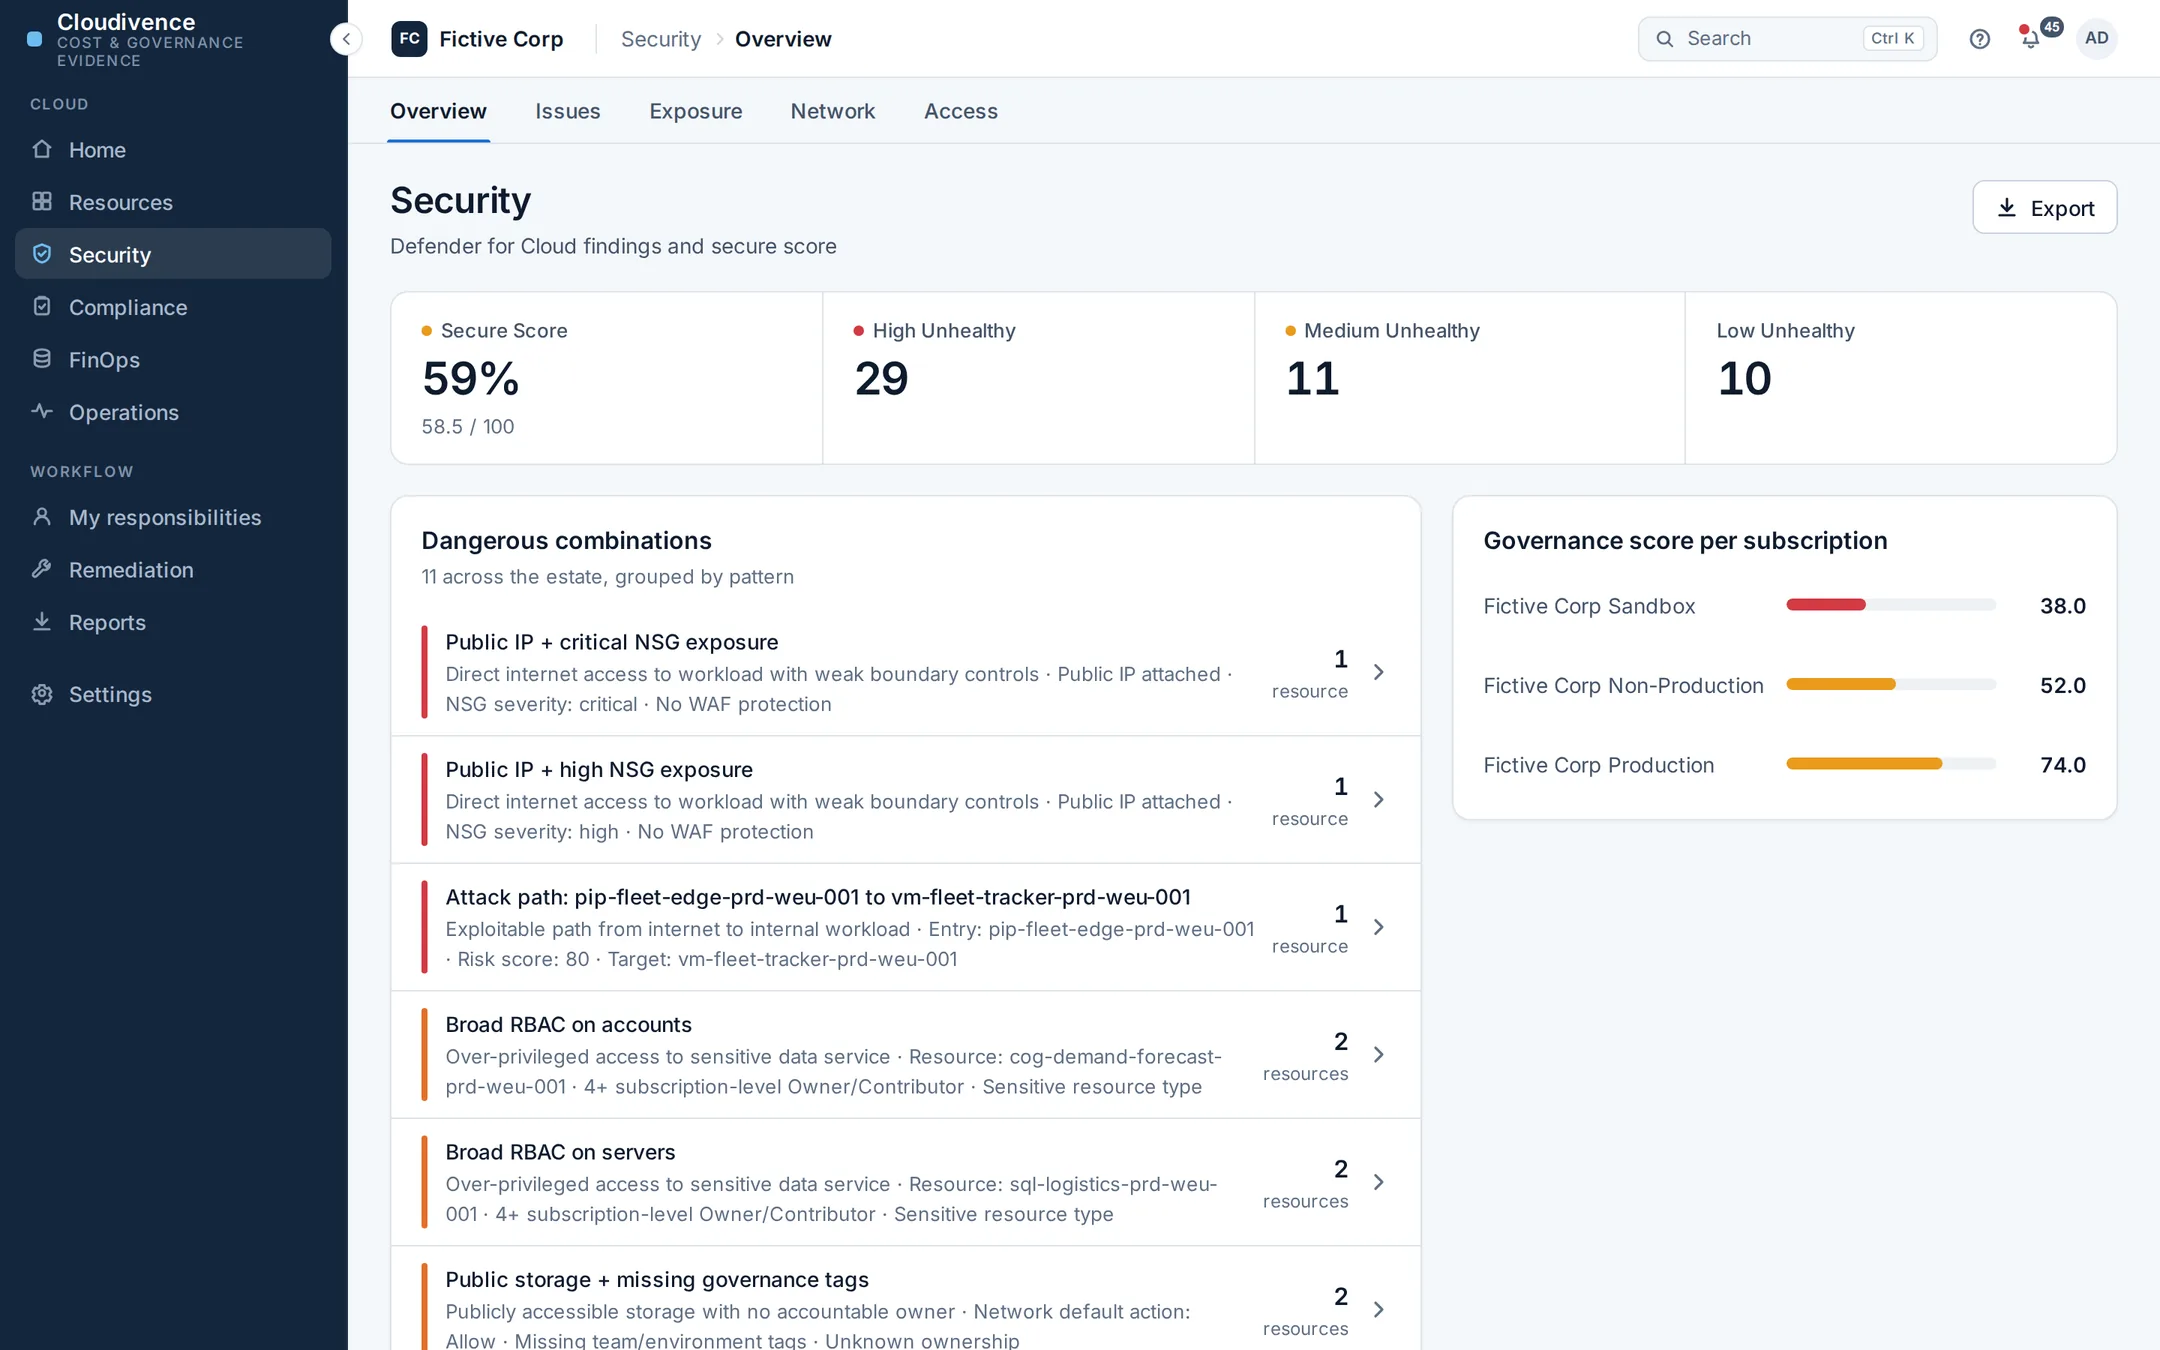Click the Dangerous combinations heading
This screenshot has height=1350, width=2160.
pos(566,540)
